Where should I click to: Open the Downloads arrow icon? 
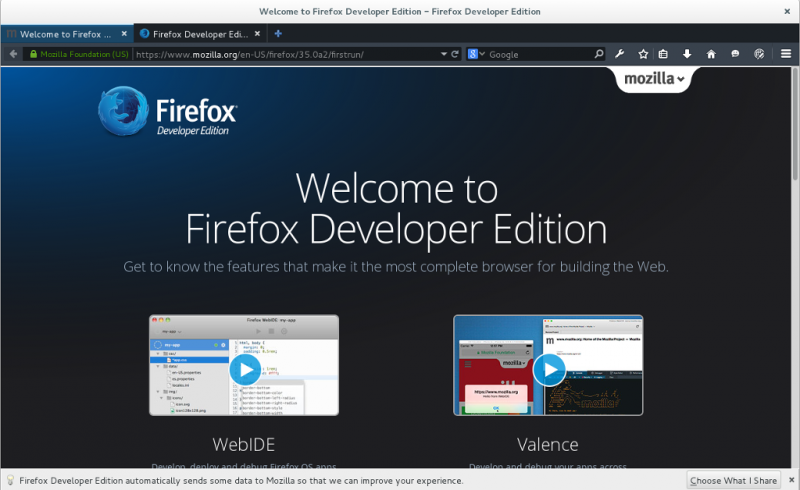pyautogui.click(x=687, y=54)
